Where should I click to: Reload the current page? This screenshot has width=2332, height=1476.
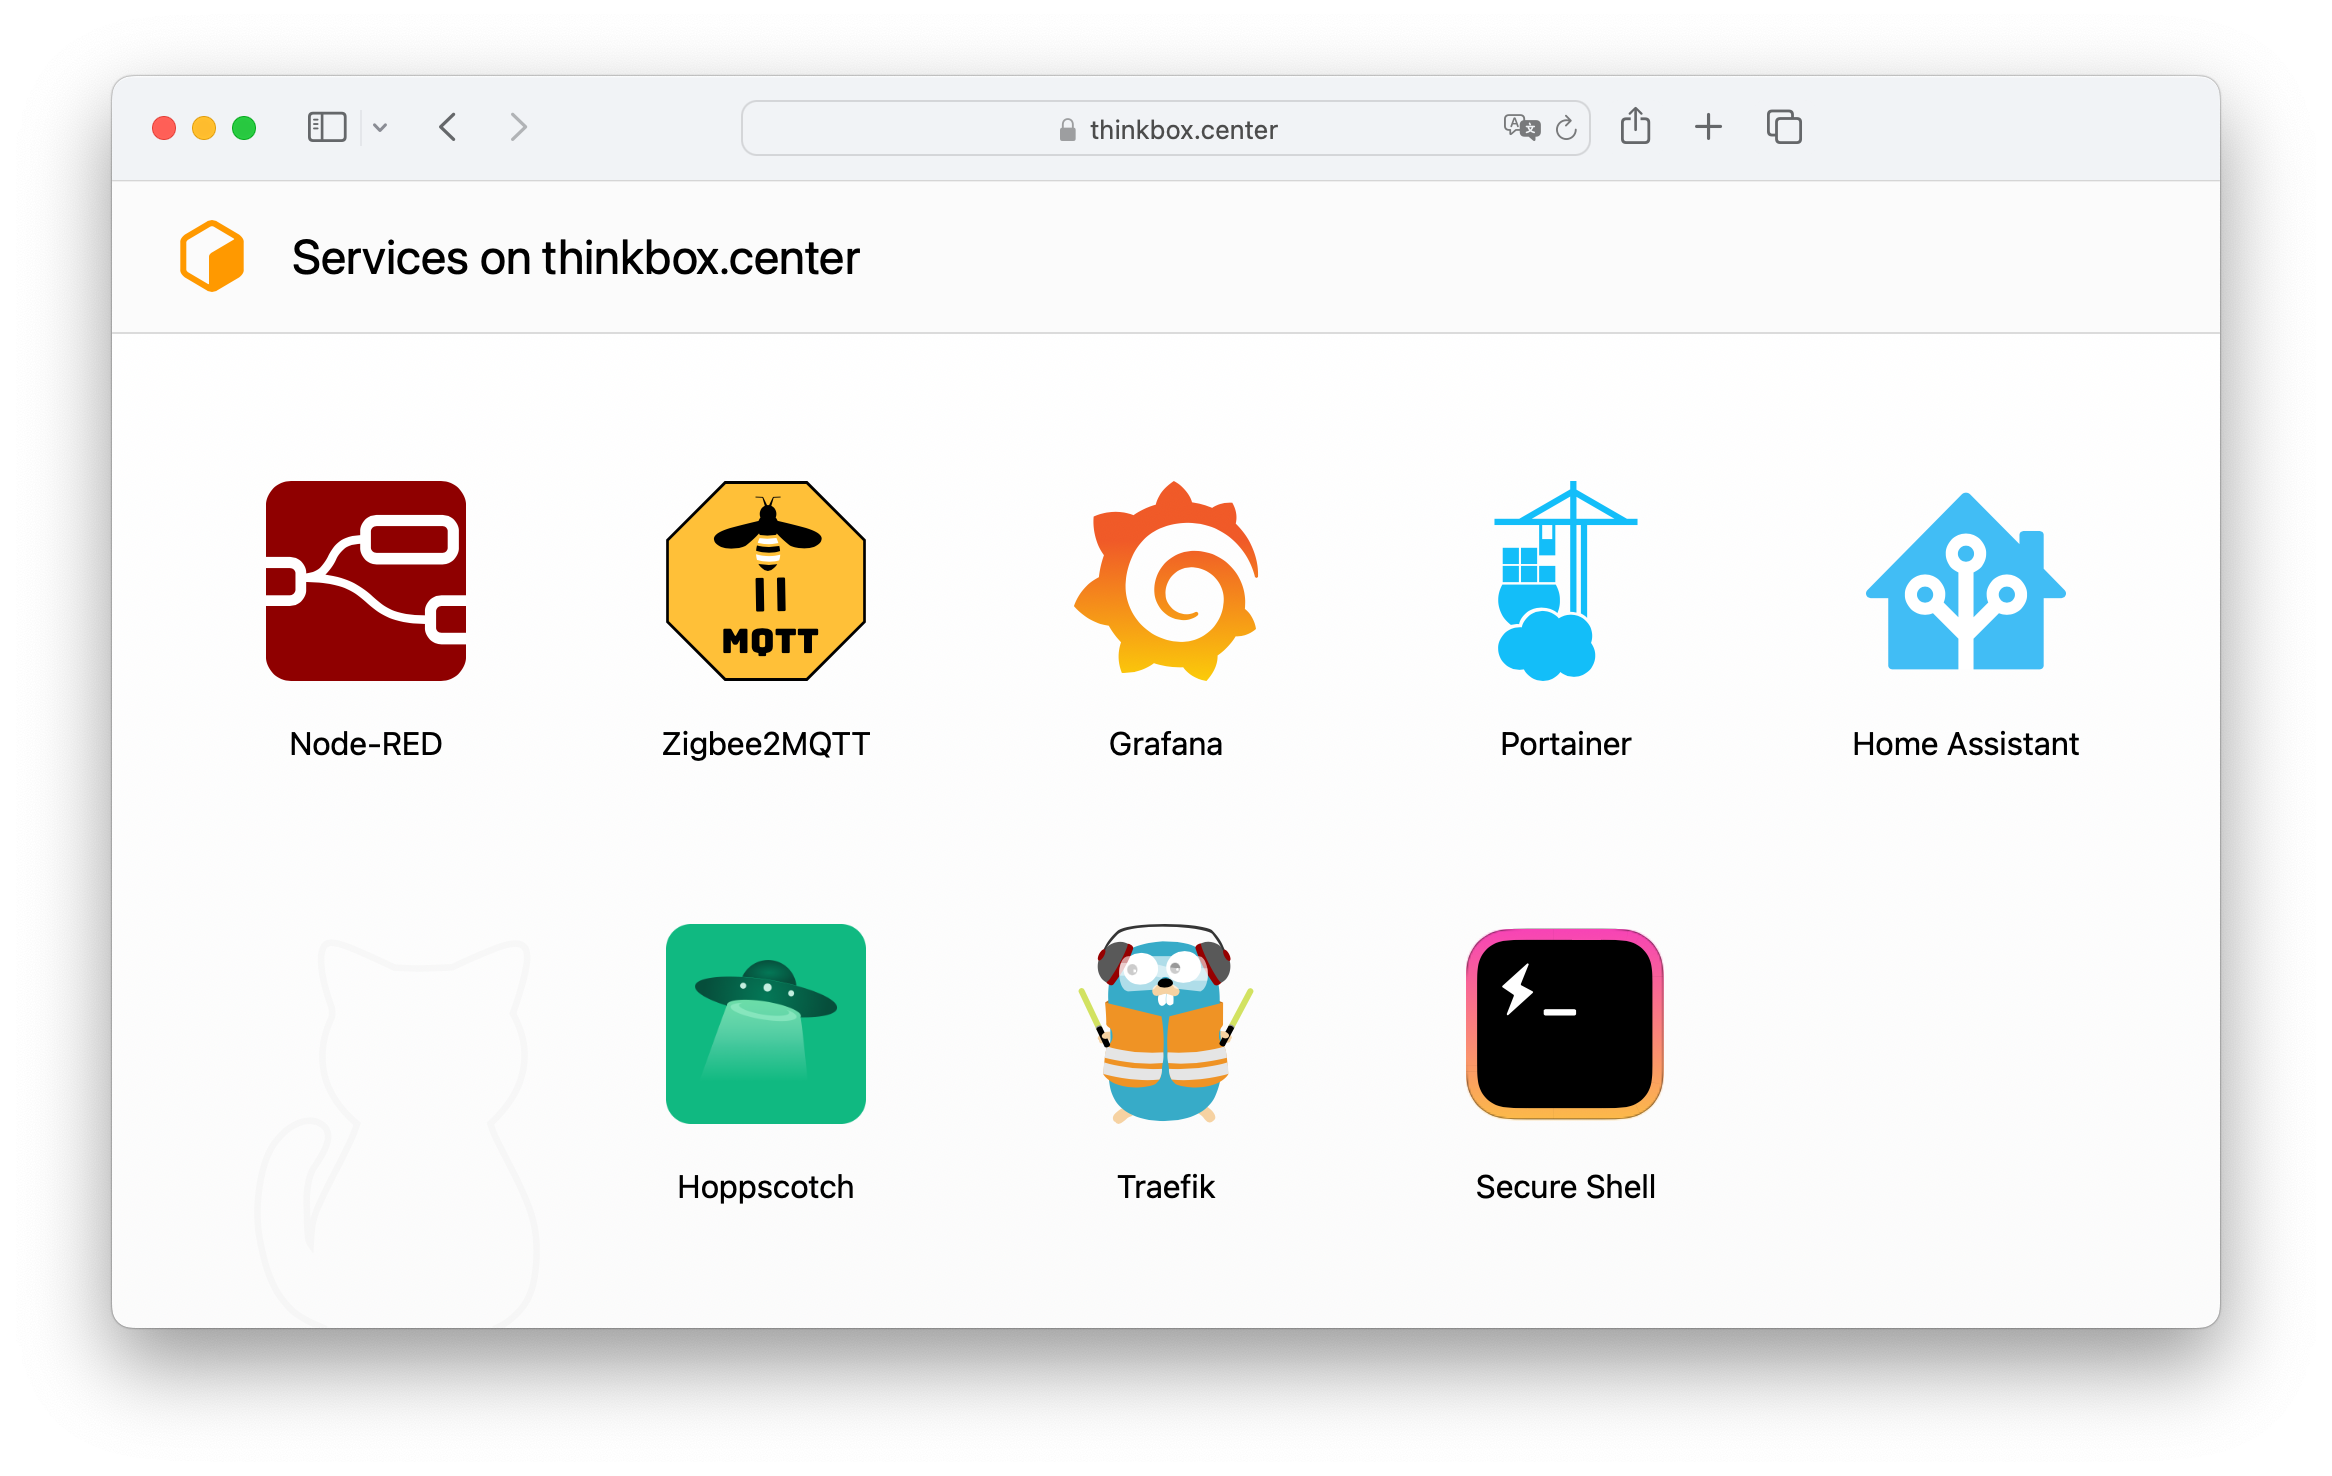pyautogui.click(x=1566, y=128)
